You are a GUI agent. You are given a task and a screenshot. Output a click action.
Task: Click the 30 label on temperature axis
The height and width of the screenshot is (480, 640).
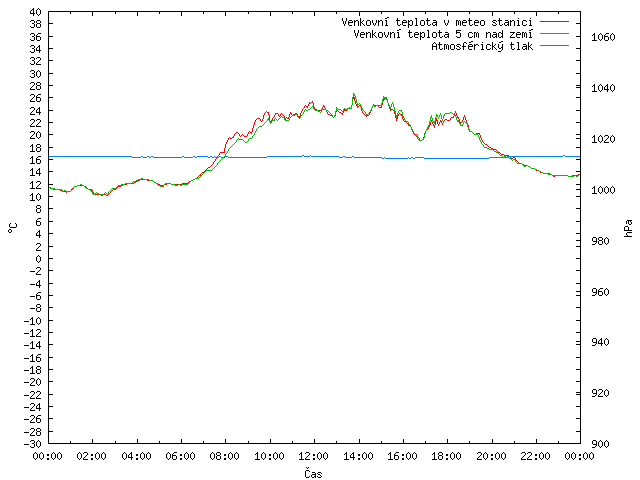[36, 74]
